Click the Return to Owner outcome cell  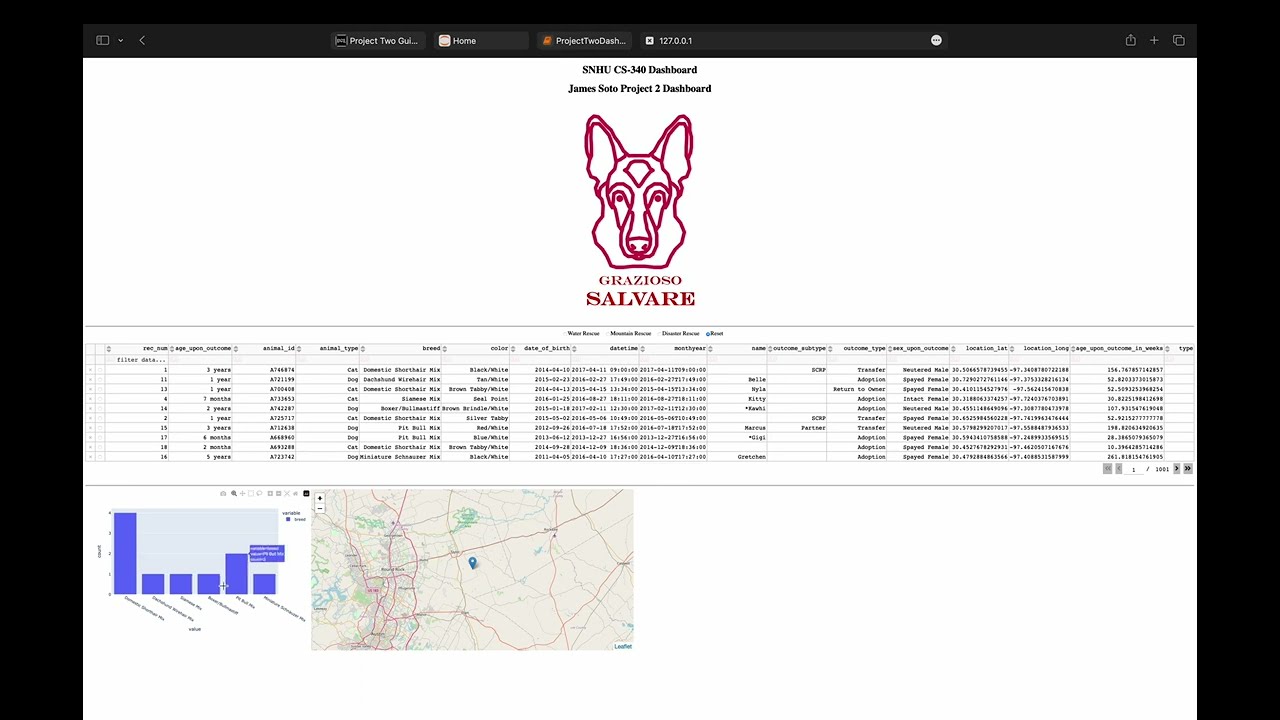(x=859, y=389)
